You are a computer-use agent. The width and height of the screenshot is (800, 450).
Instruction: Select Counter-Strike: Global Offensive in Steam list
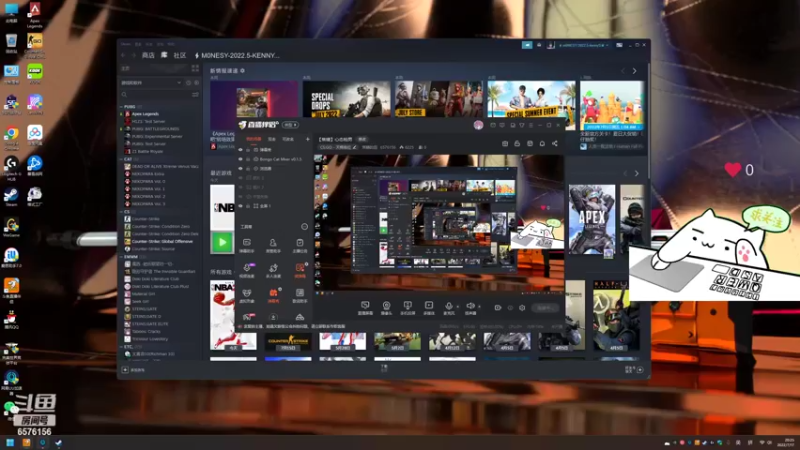[x=162, y=241]
